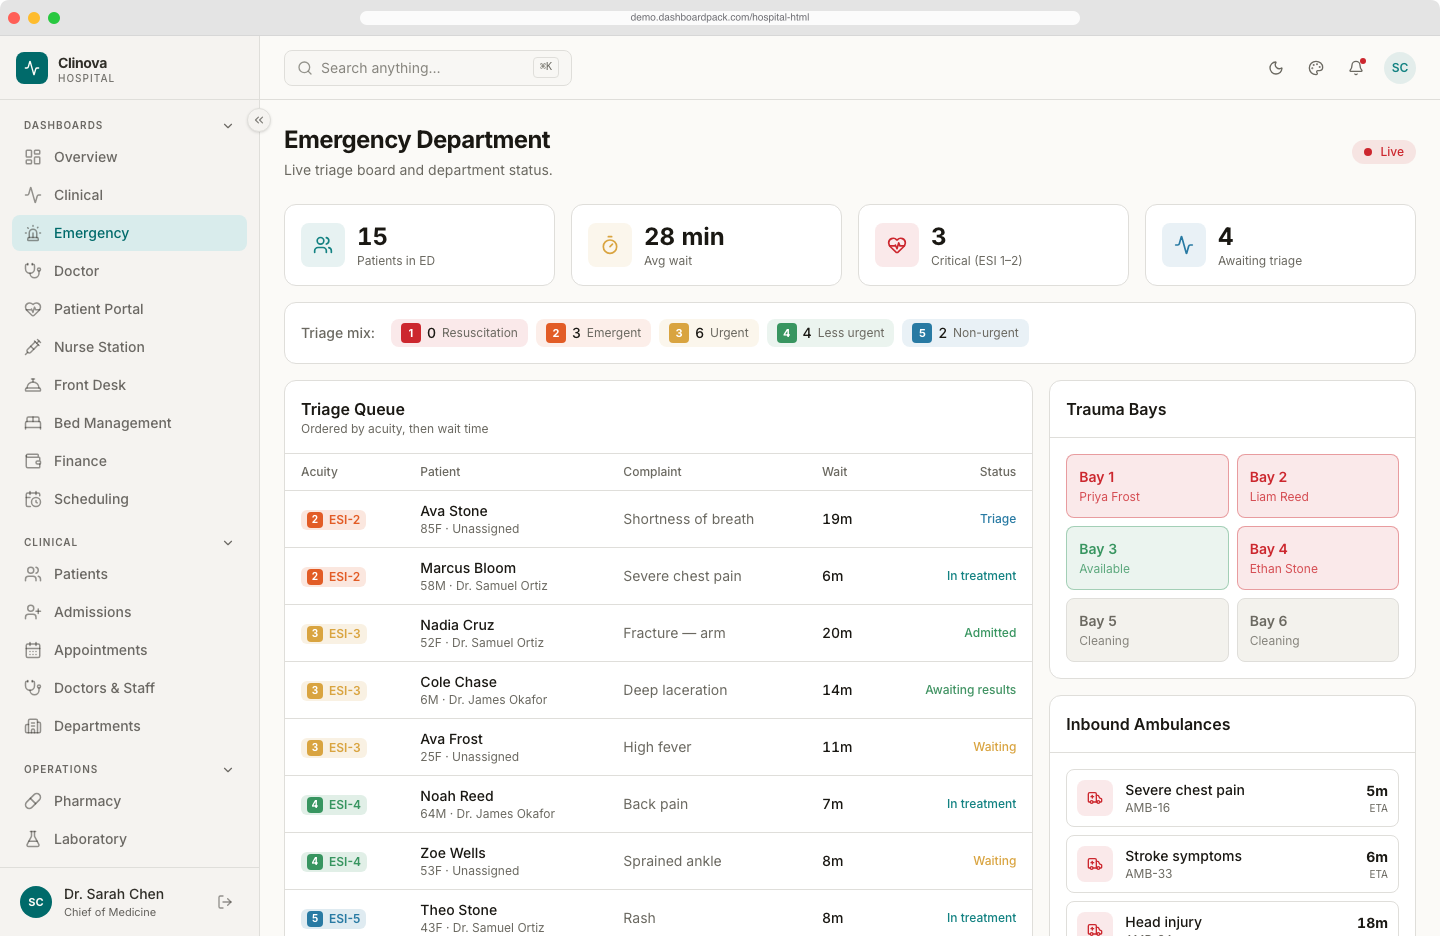Open Nurse Station page
1440x936 pixels.
[x=129, y=347]
